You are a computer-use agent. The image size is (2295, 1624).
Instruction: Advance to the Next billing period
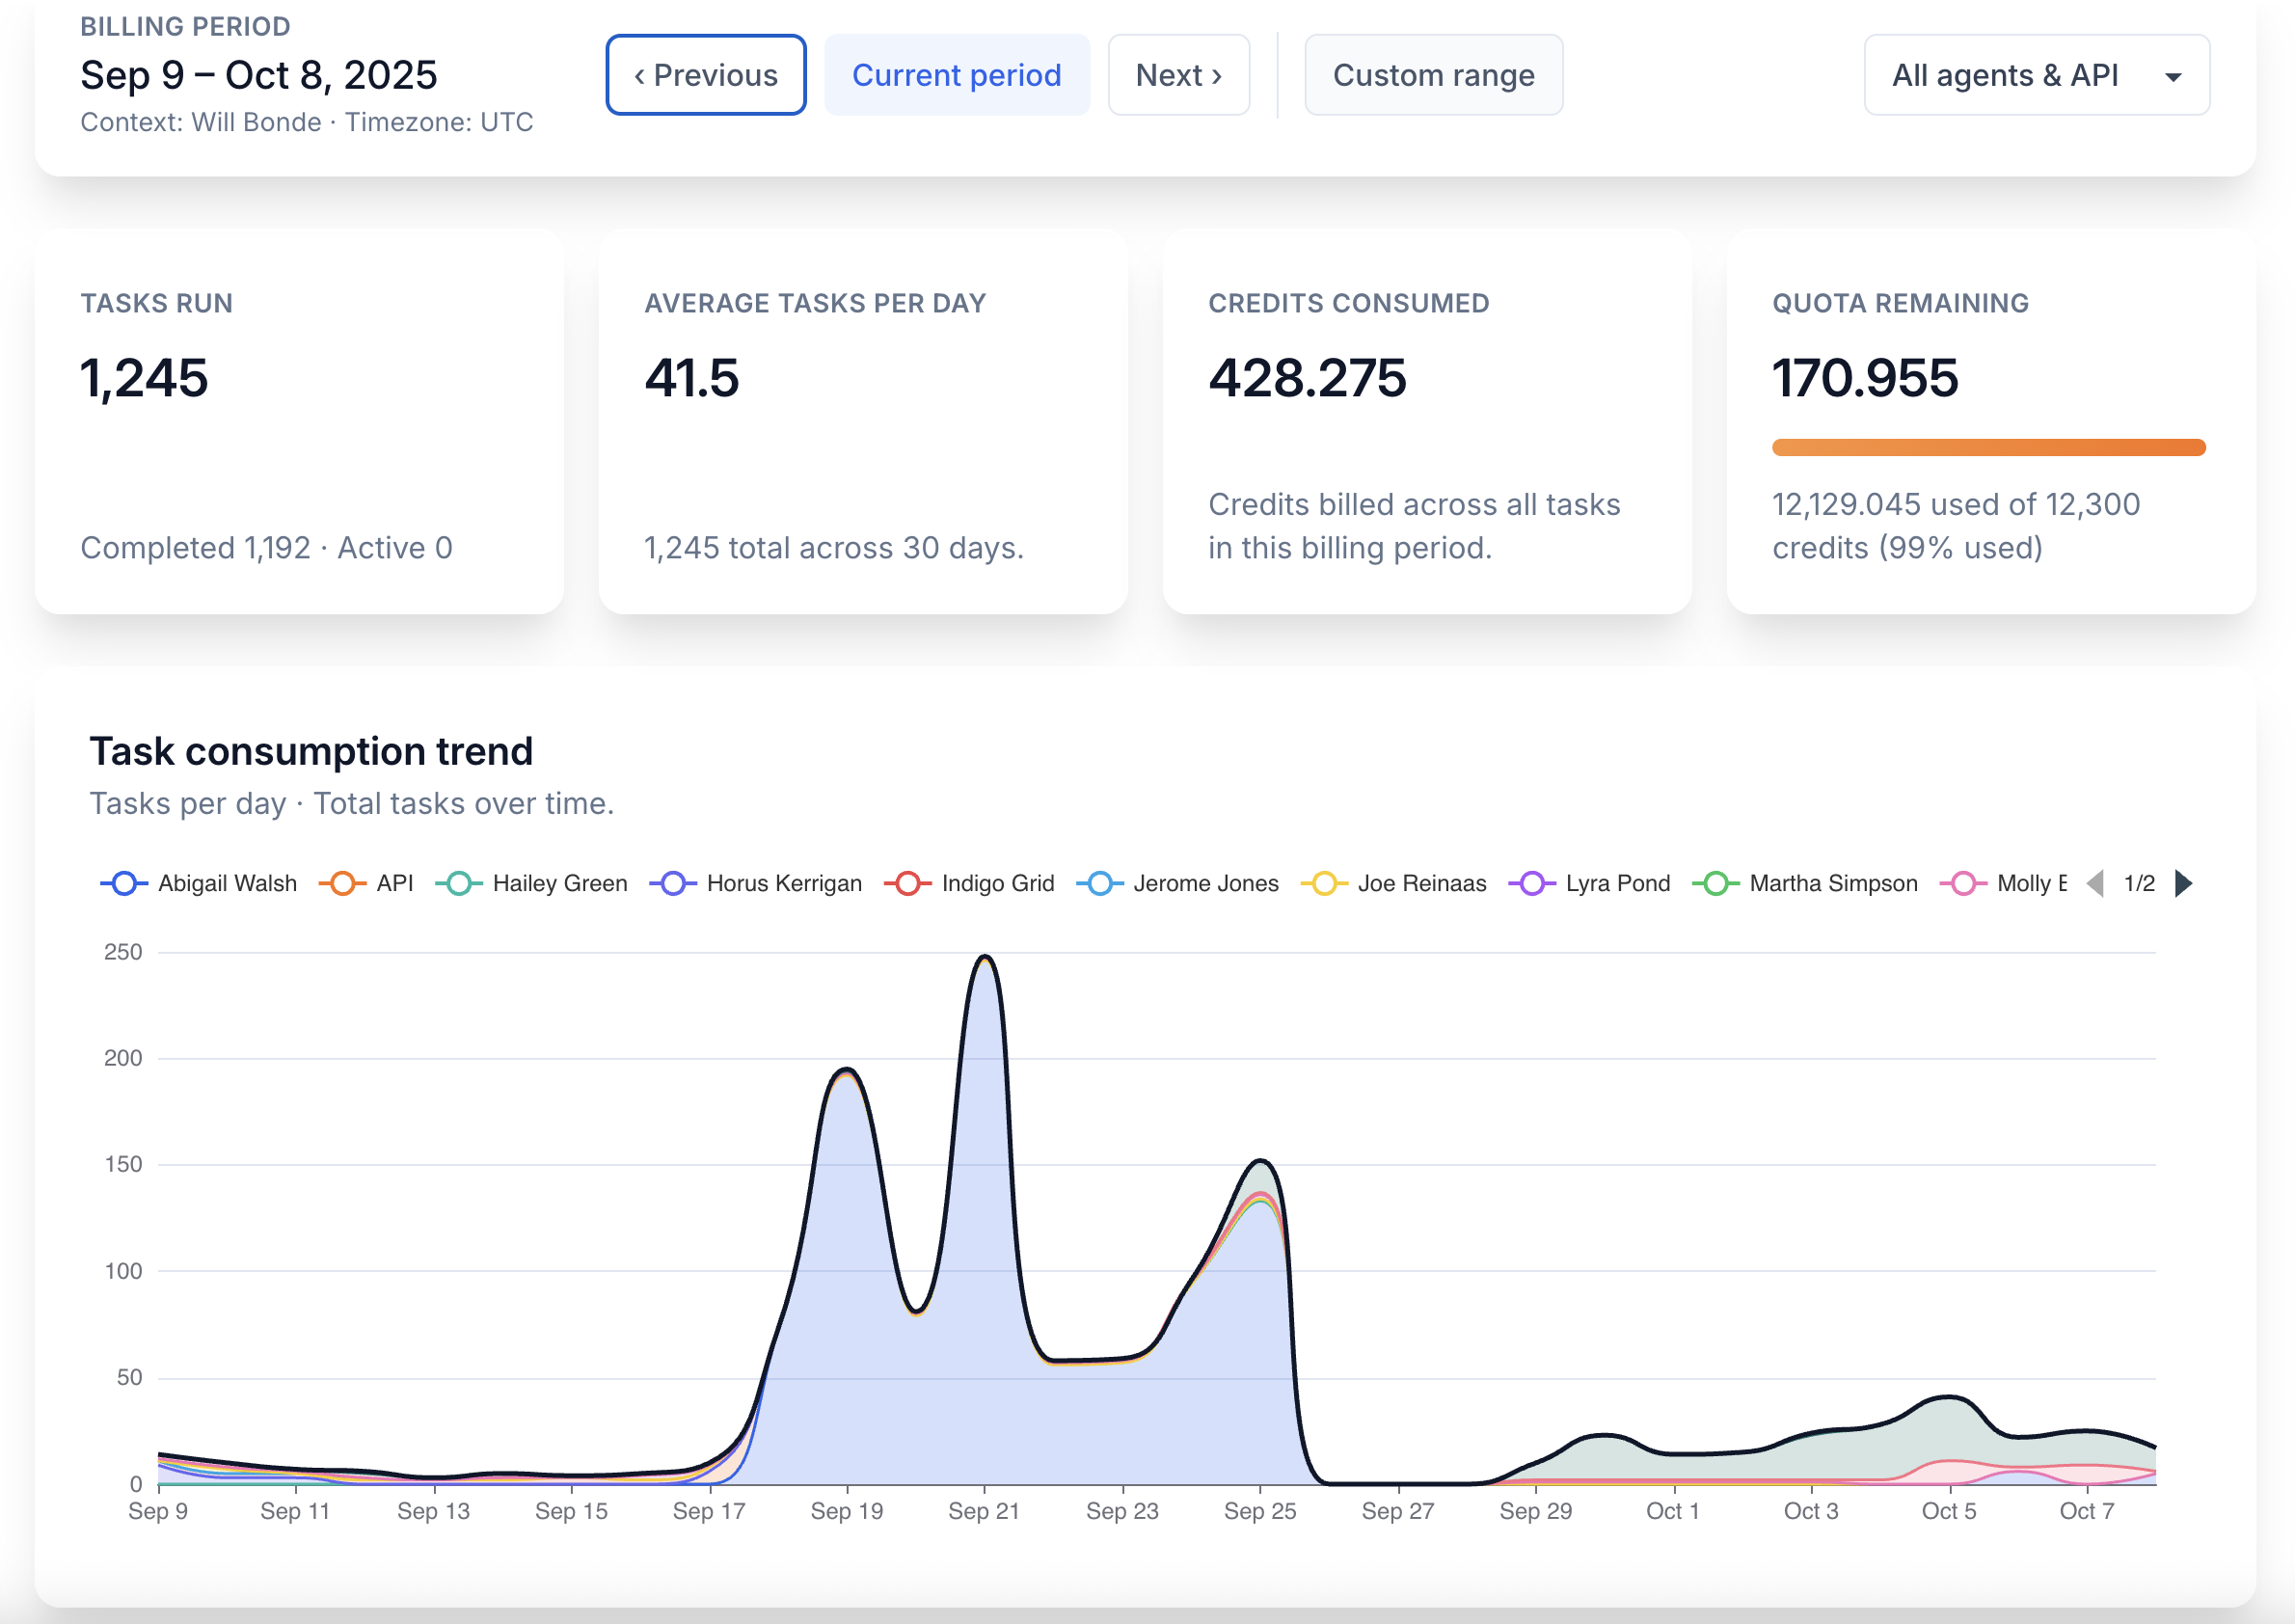pos(1178,75)
